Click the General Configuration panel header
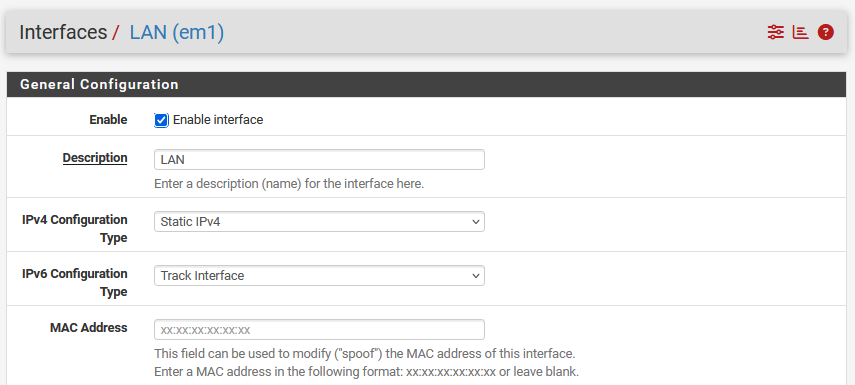Screen dimensions: 855x385 426,85
